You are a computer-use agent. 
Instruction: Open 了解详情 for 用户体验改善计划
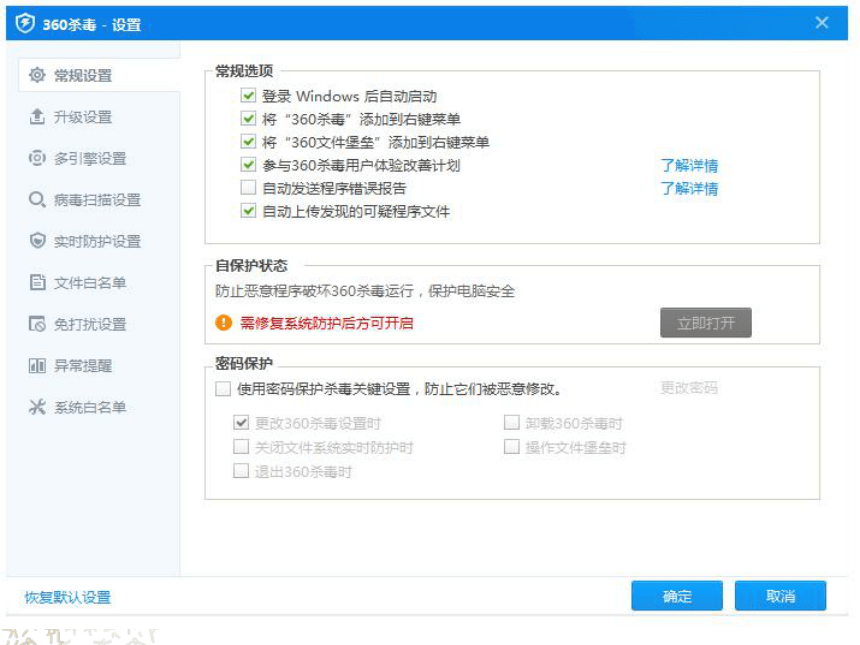(x=689, y=165)
